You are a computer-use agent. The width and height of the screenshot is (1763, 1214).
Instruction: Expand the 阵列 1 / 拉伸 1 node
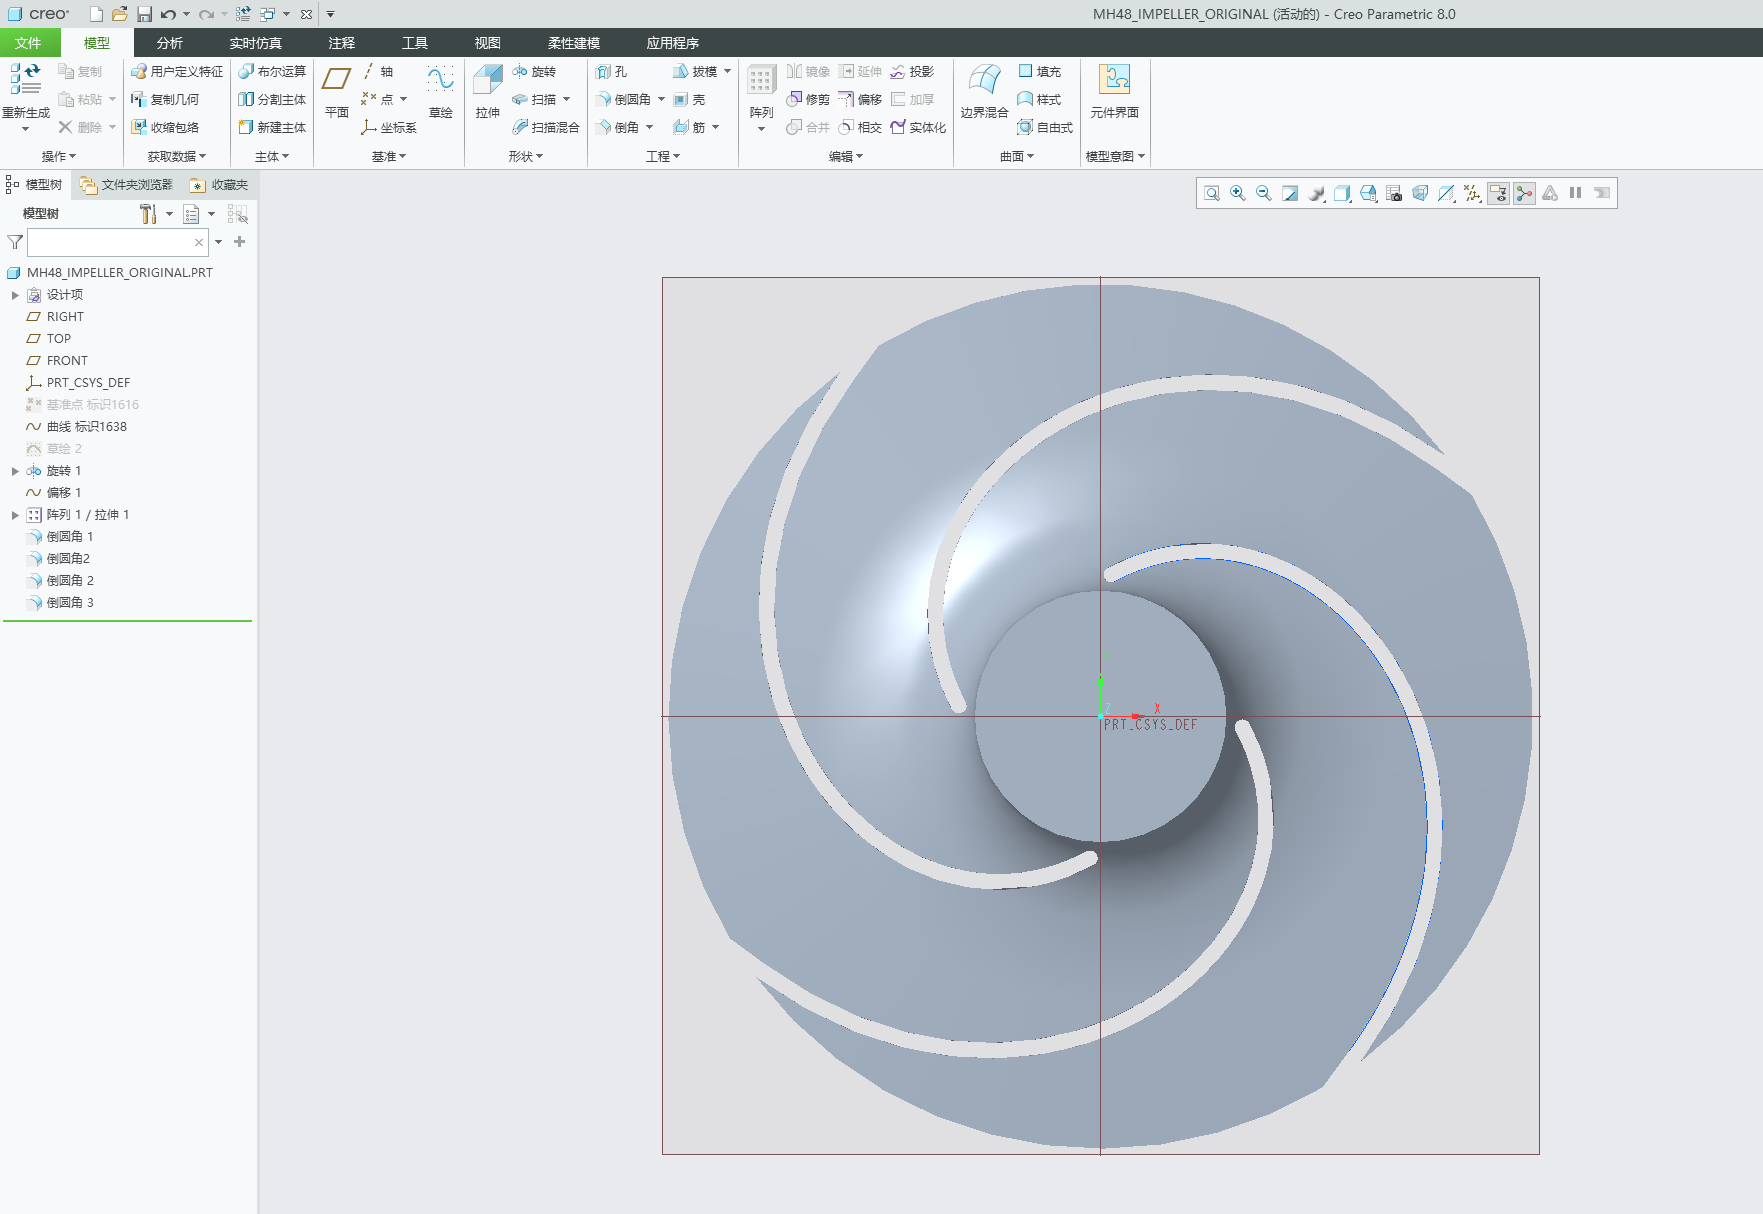[x=15, y=515]
